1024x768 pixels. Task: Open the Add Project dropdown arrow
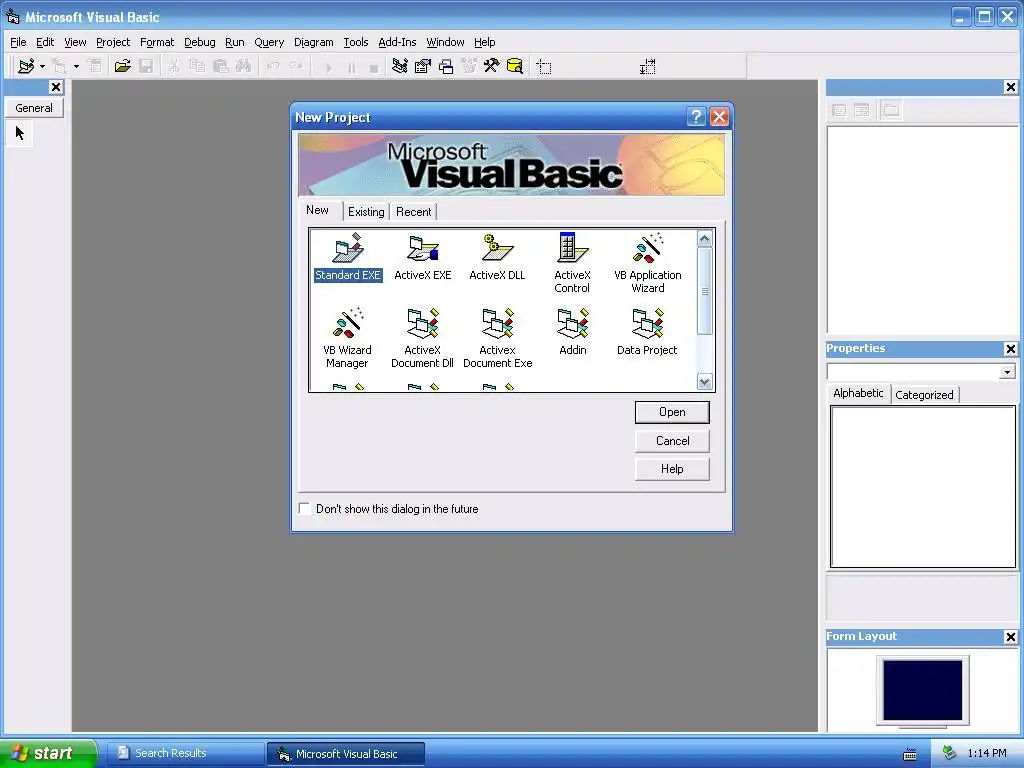click(42, 66)
